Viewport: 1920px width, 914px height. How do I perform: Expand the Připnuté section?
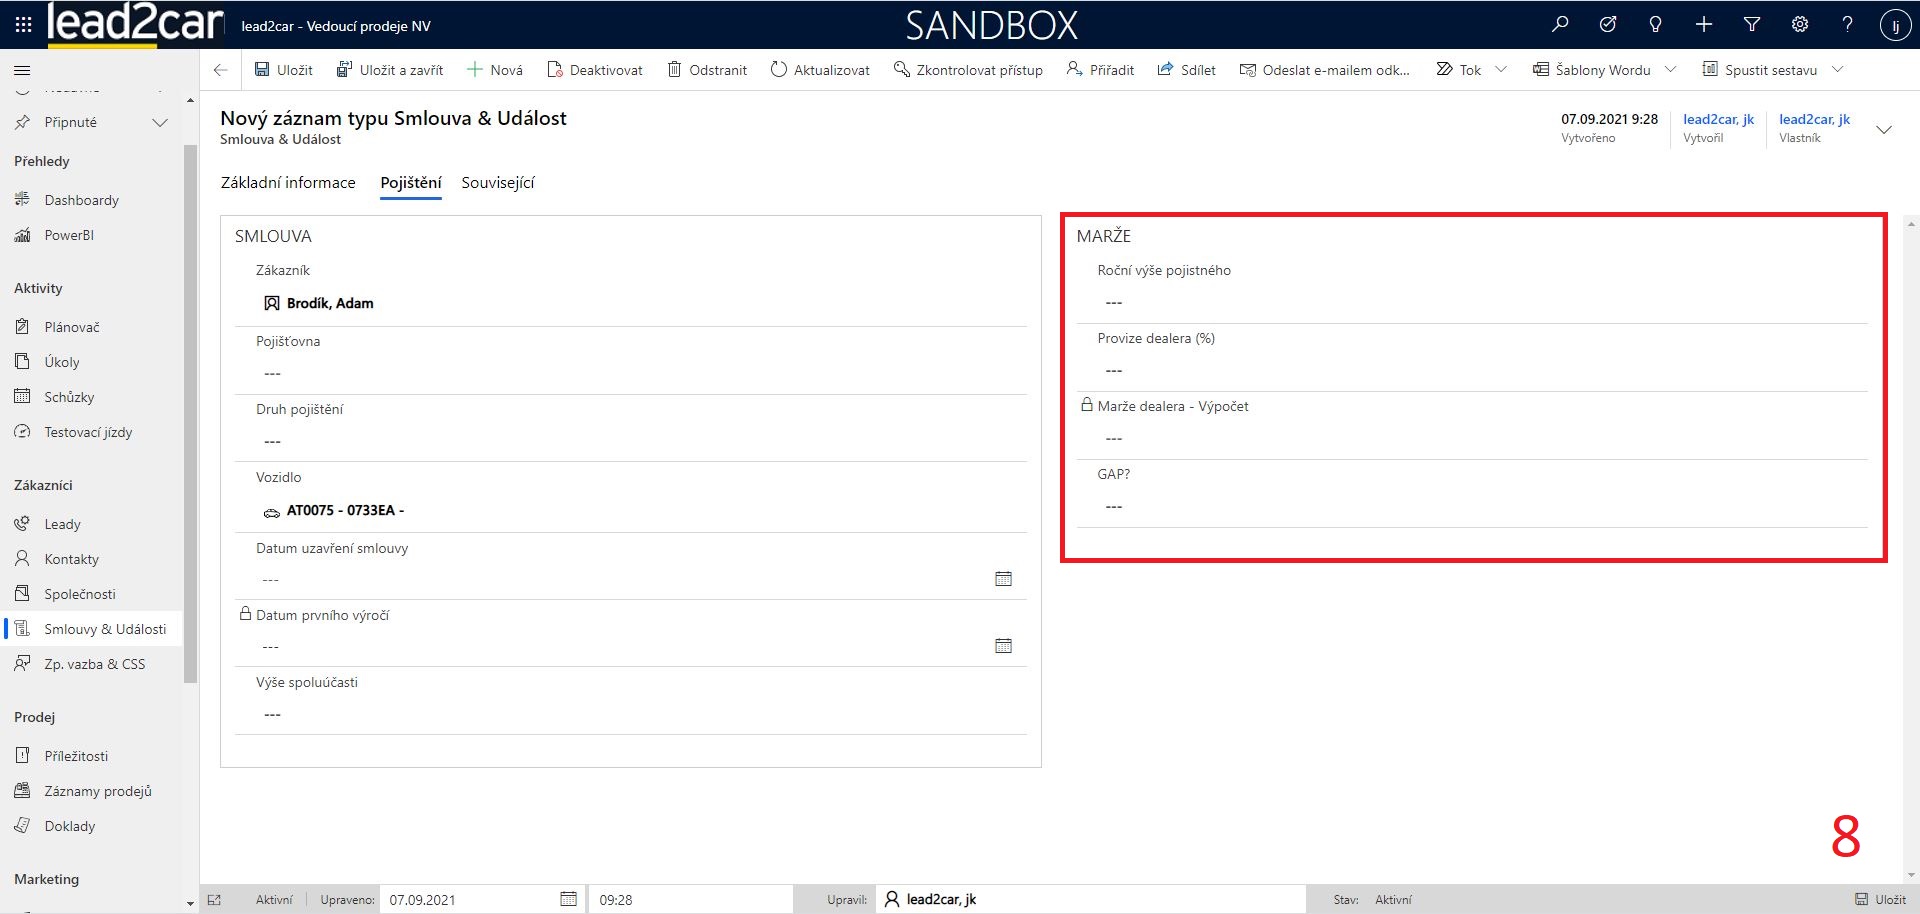click(x=159, y=122)
